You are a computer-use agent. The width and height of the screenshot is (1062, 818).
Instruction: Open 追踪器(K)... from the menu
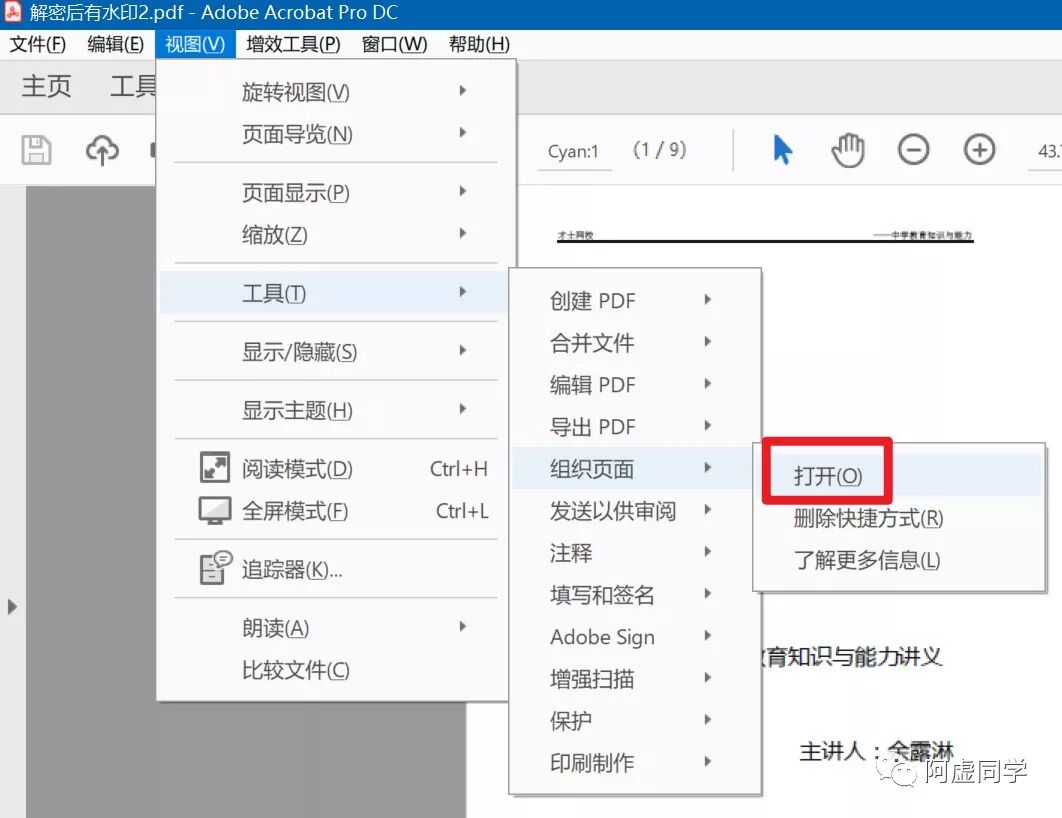335,569
